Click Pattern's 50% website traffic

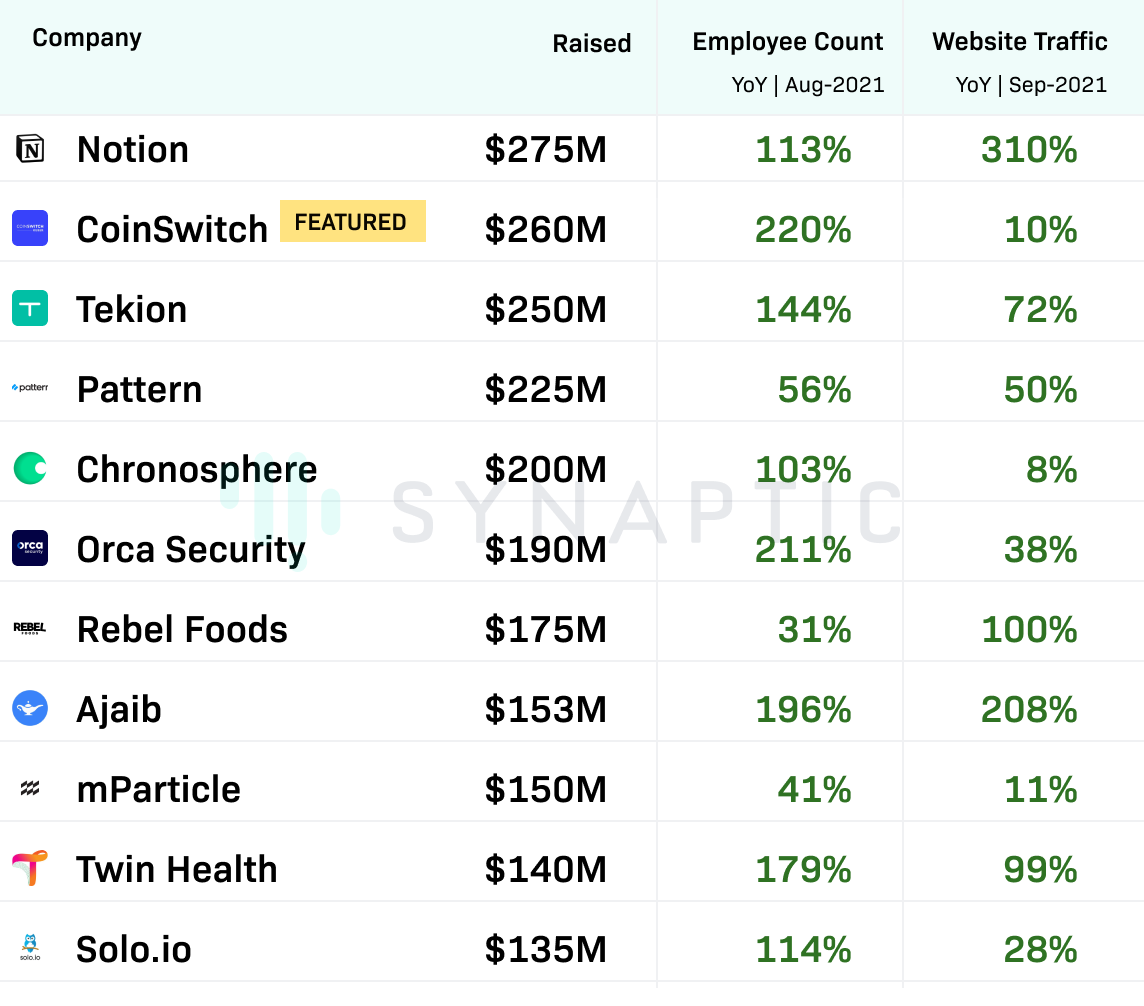click(1041, 390)
